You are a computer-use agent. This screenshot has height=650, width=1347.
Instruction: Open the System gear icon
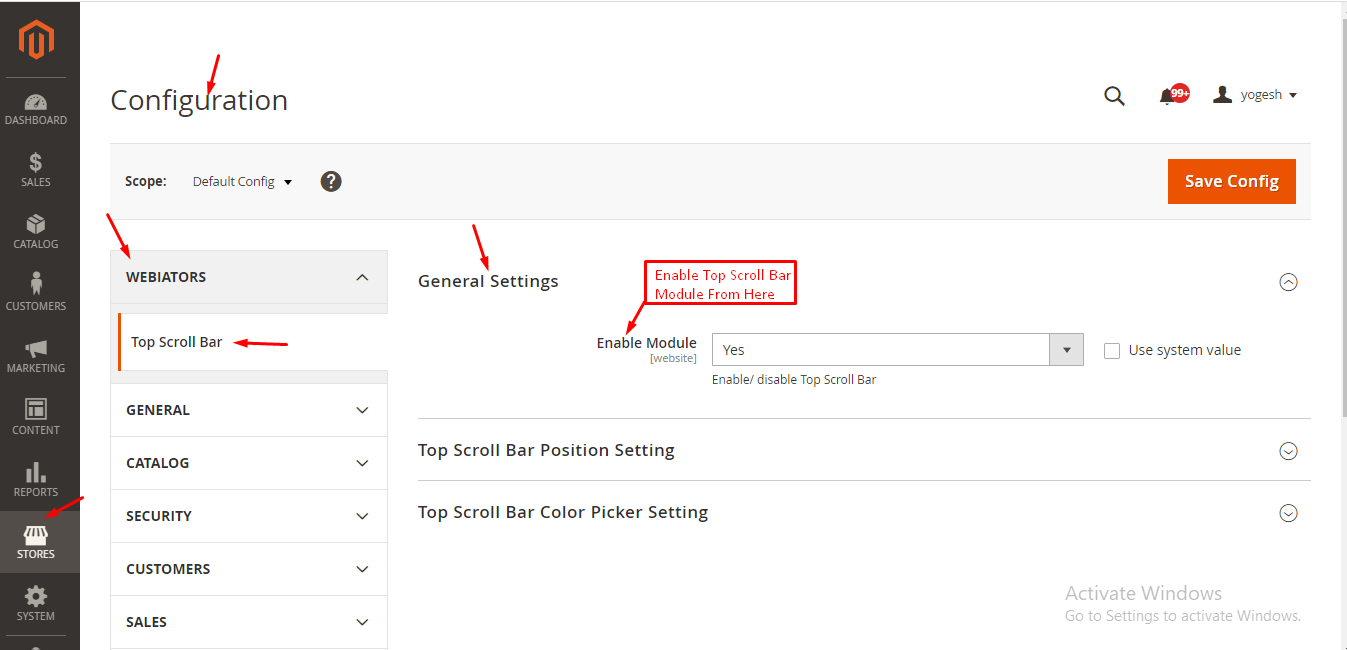36,597
